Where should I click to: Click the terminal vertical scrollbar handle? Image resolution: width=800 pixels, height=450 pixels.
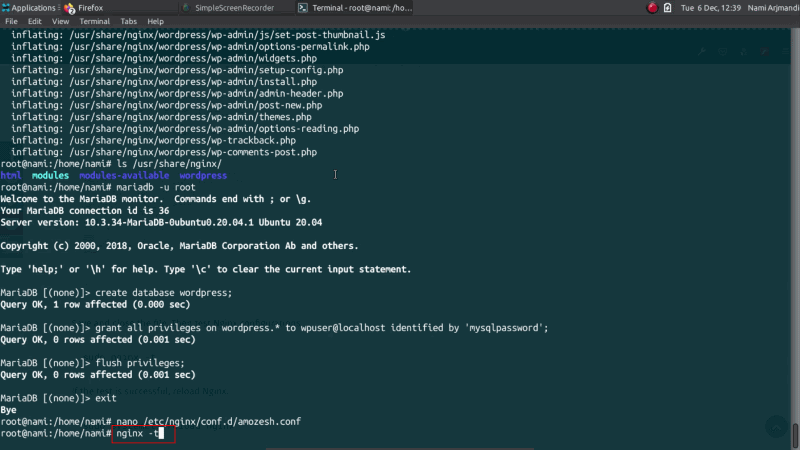pos(795,435)
